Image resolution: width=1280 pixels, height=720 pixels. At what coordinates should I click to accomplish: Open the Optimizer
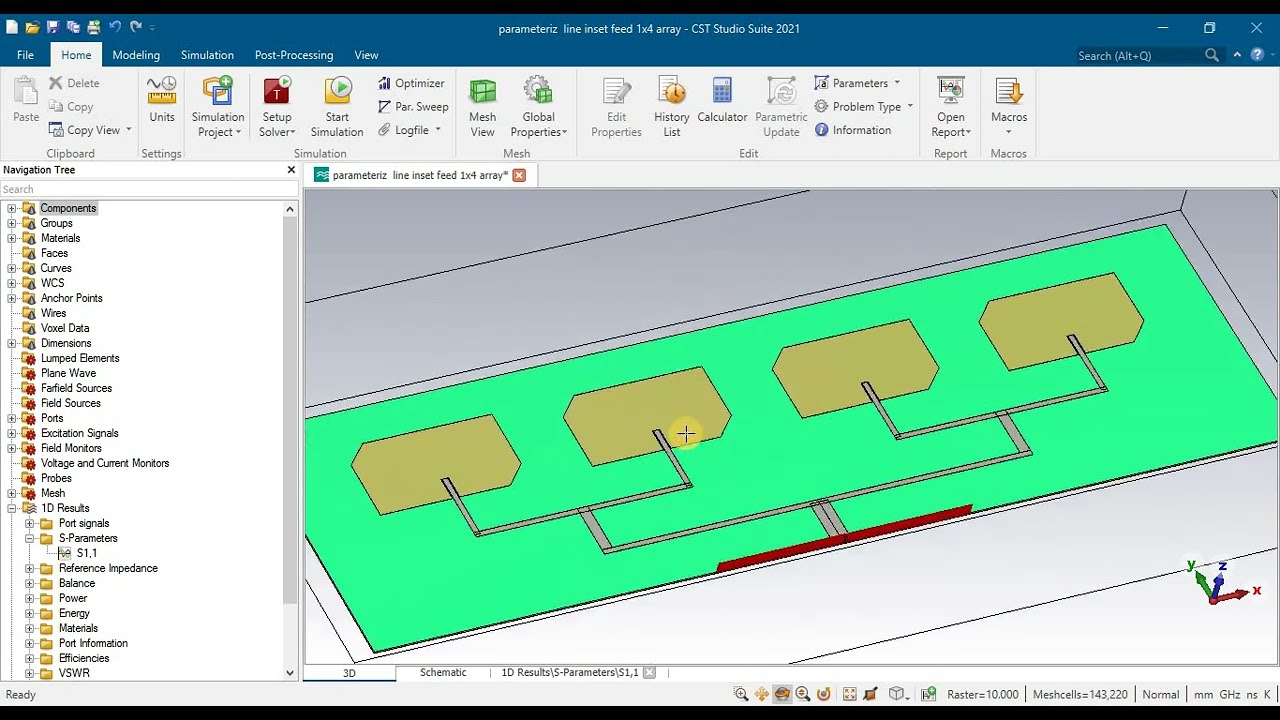411,83
